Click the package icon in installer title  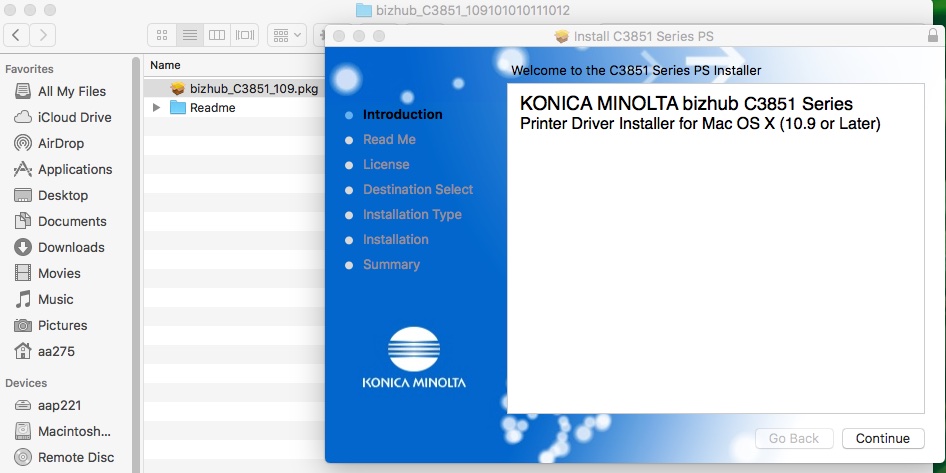point(562,36)
